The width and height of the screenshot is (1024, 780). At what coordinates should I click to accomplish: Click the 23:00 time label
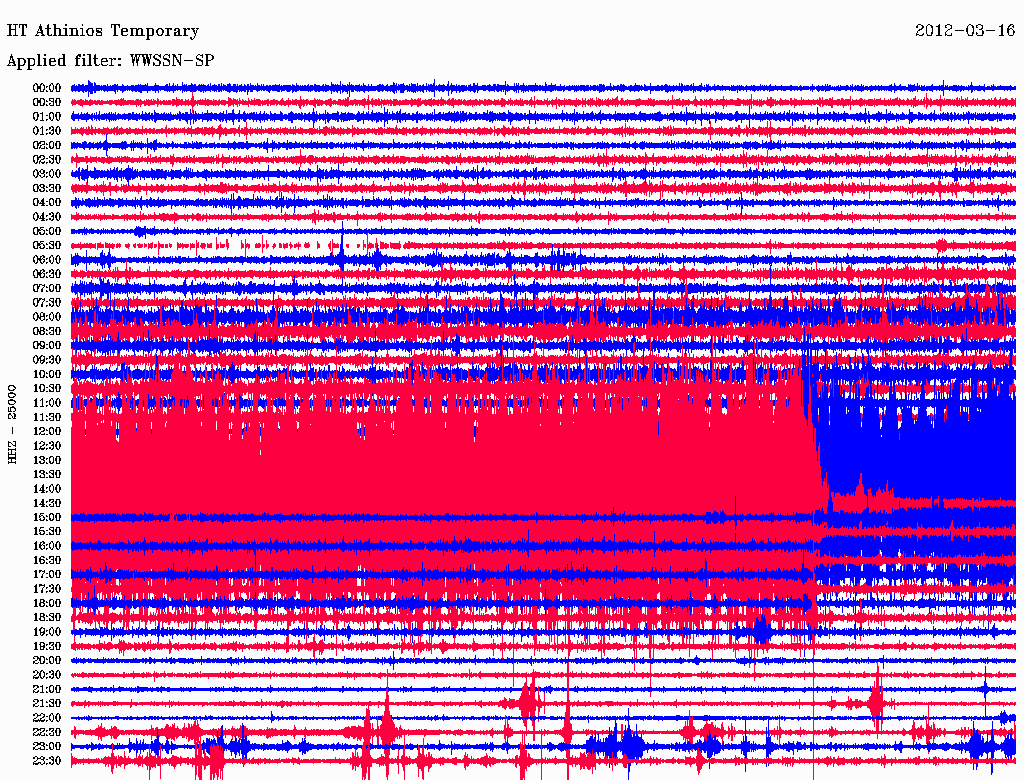(x=47, y=746)
